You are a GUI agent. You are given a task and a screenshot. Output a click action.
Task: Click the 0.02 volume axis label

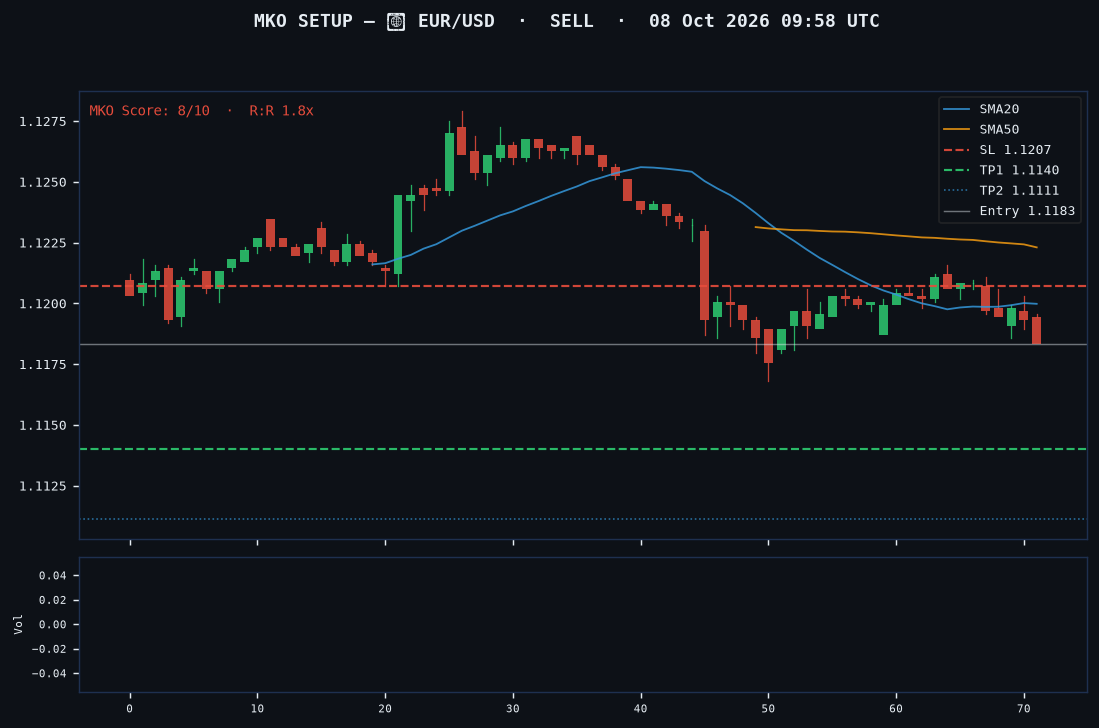click(x=53, y=600)
